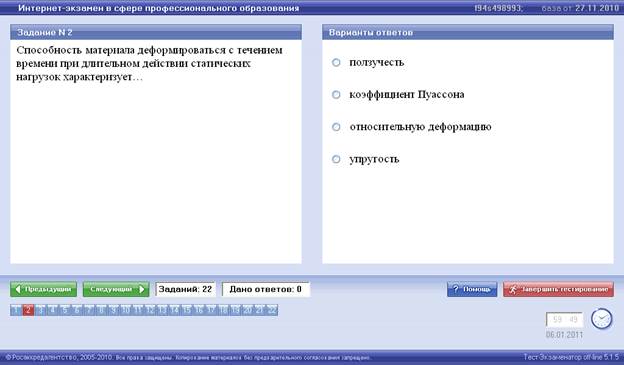This screenshot has height=365, width=624.
Task: Jump to question number 4
Action: coord(53,310)
